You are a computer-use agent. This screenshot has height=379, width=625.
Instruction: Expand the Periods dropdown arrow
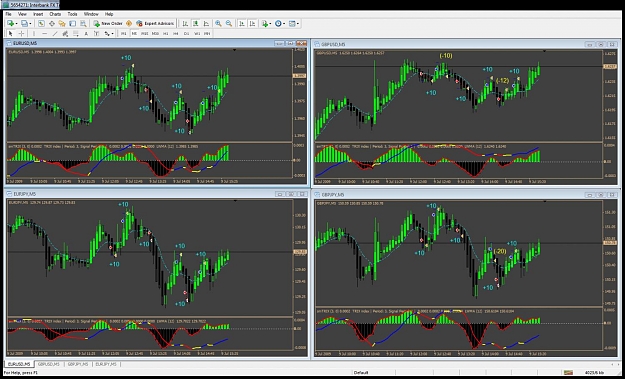[284, 24]
